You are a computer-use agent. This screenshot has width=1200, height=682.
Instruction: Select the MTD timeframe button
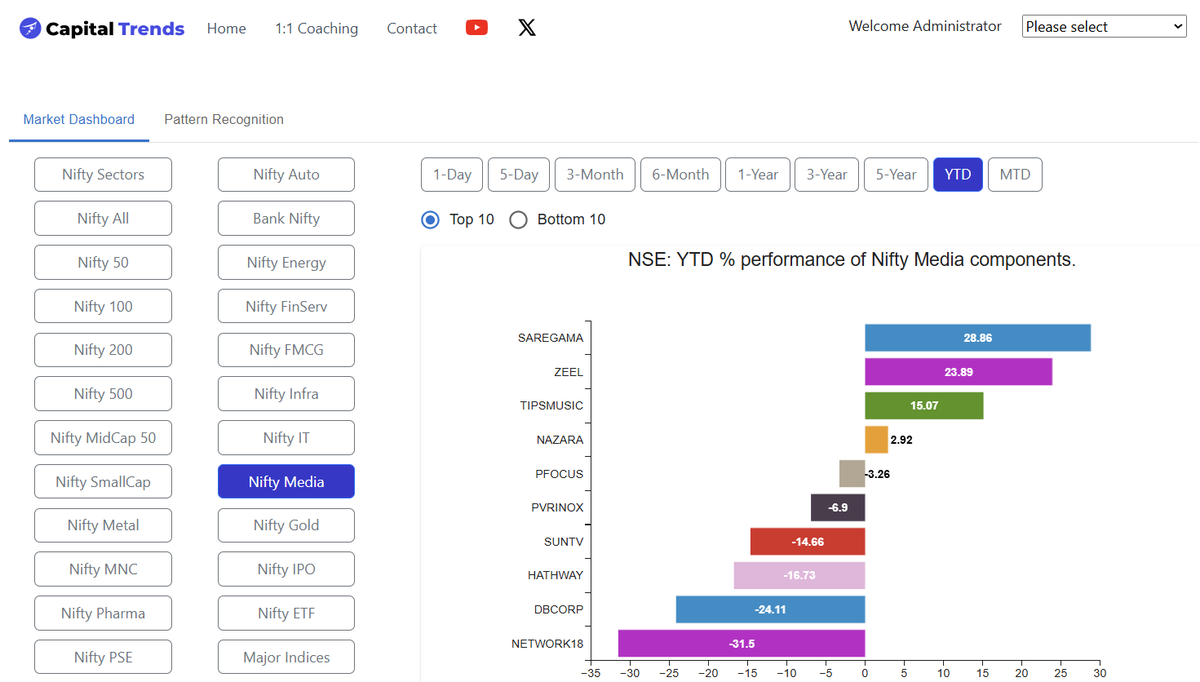click(x=1015, y=174)
